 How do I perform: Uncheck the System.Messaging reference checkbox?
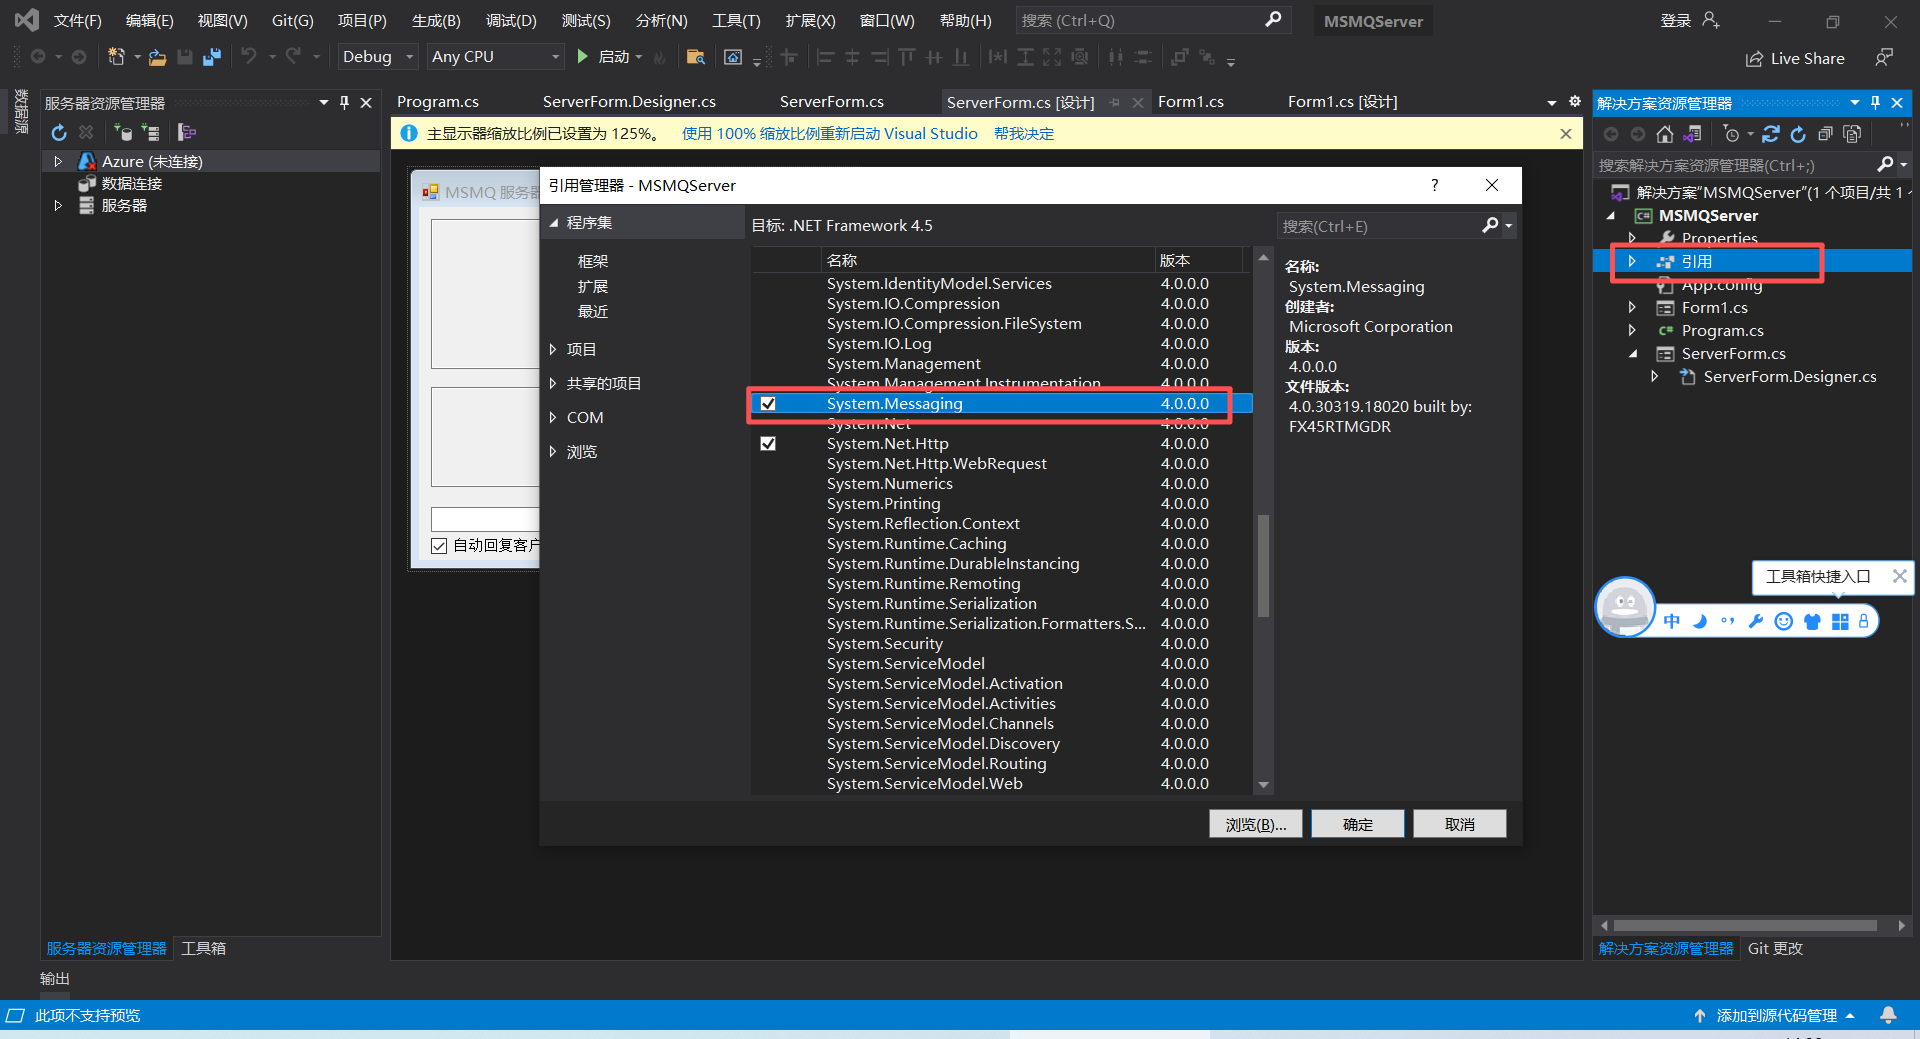click(768, 404)
